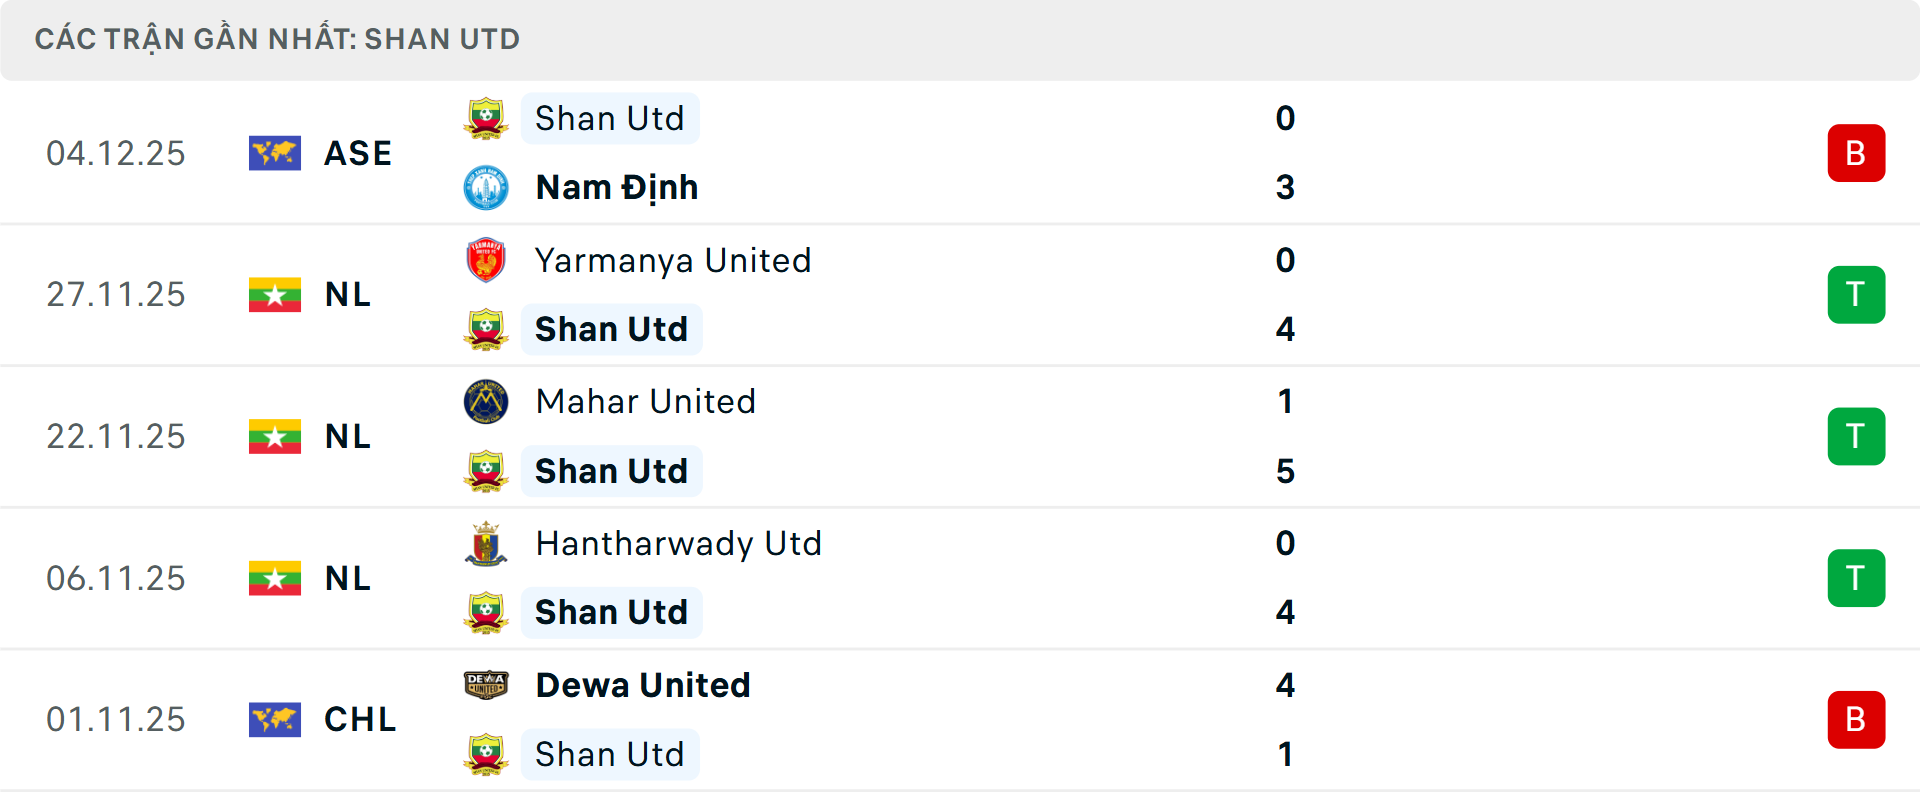Click the Dewa United logo
The image size is (1920, 792).
point(487,685)
